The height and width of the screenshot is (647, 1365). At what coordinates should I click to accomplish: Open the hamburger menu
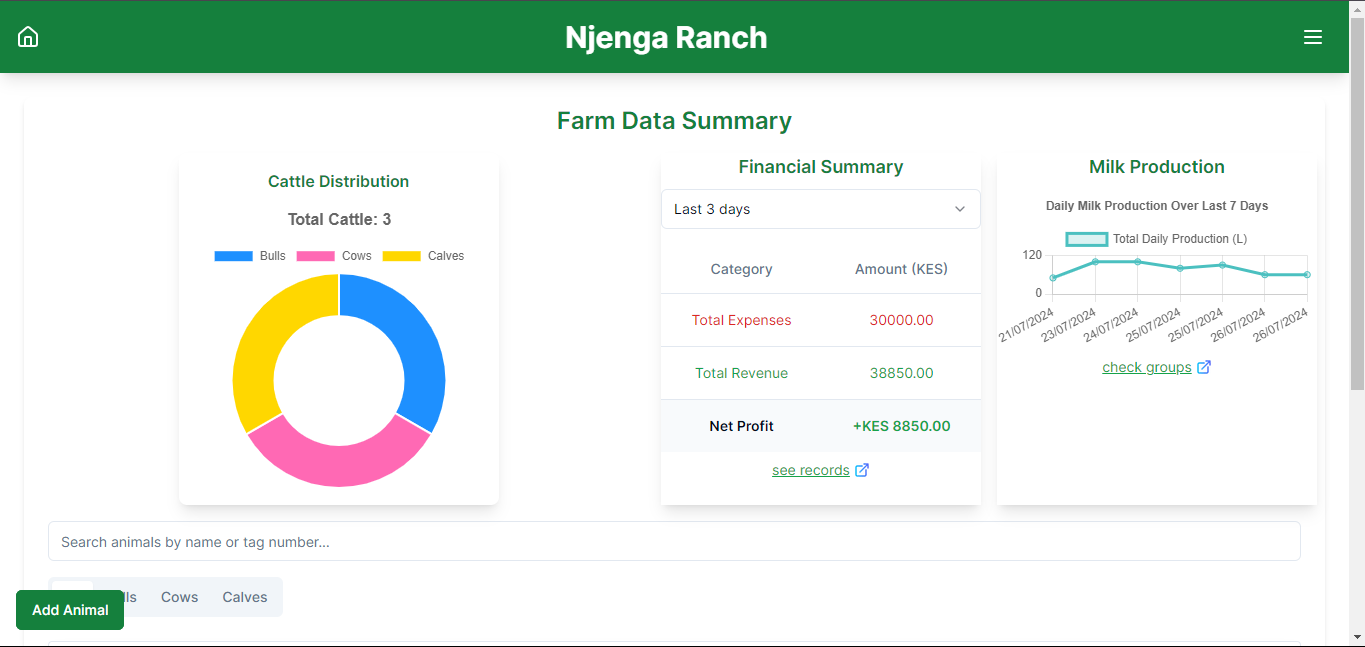1313,36
